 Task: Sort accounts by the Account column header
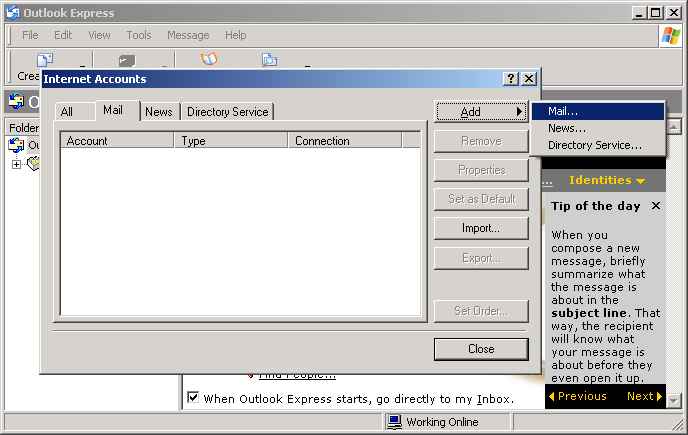click(x=117, y=141)
